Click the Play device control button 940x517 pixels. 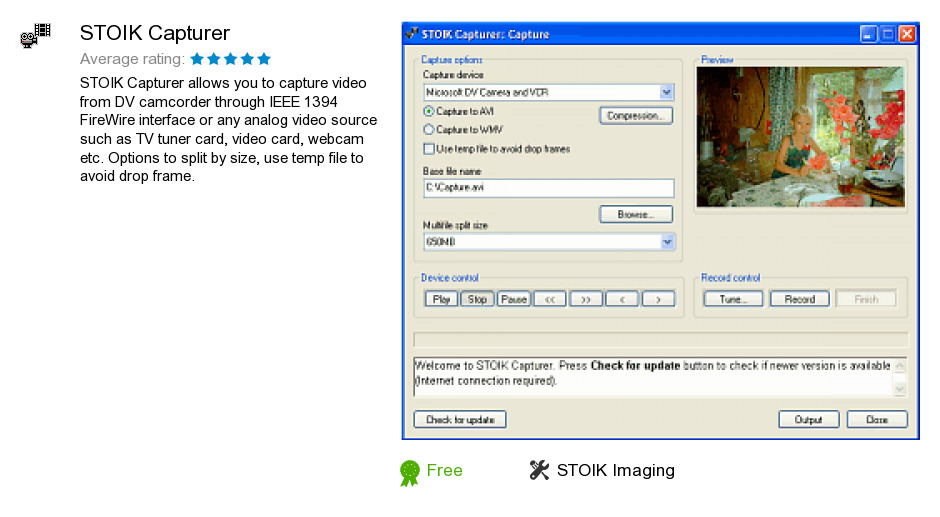tap(441, 299)
